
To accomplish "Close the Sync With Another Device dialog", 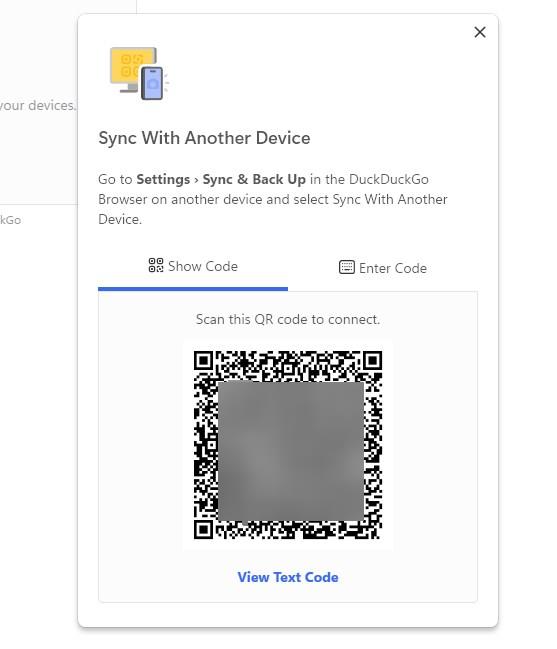I will pyautogui.click(x=480, y=32).
